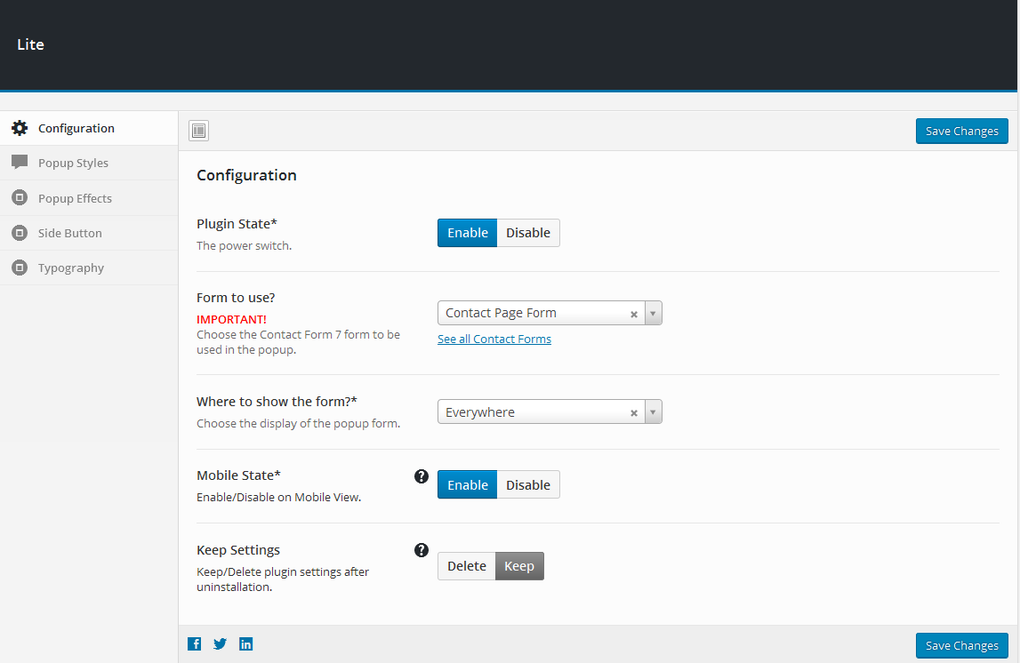Clear the Contact Page Form selection
Screen dimensions: 1020x663
(633, 312)
